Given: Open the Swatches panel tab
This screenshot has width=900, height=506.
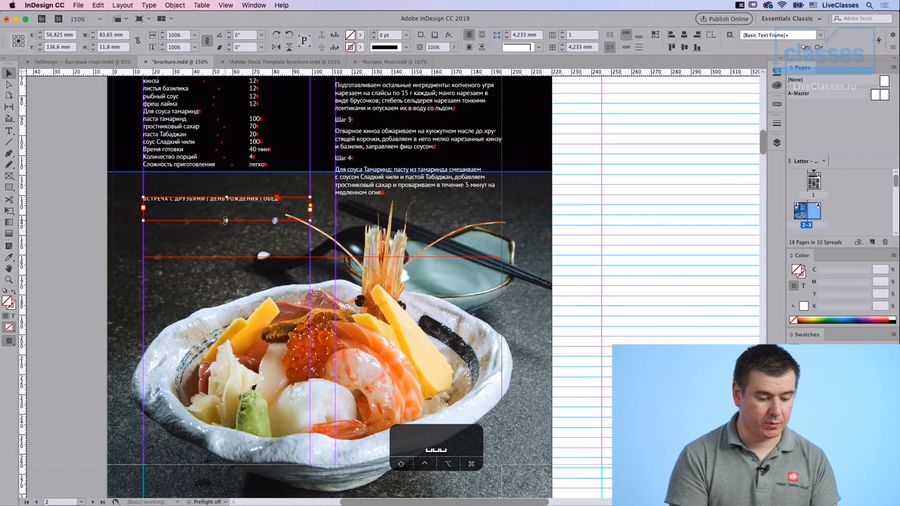Looking at the screenshot, I should coord(806,334).
